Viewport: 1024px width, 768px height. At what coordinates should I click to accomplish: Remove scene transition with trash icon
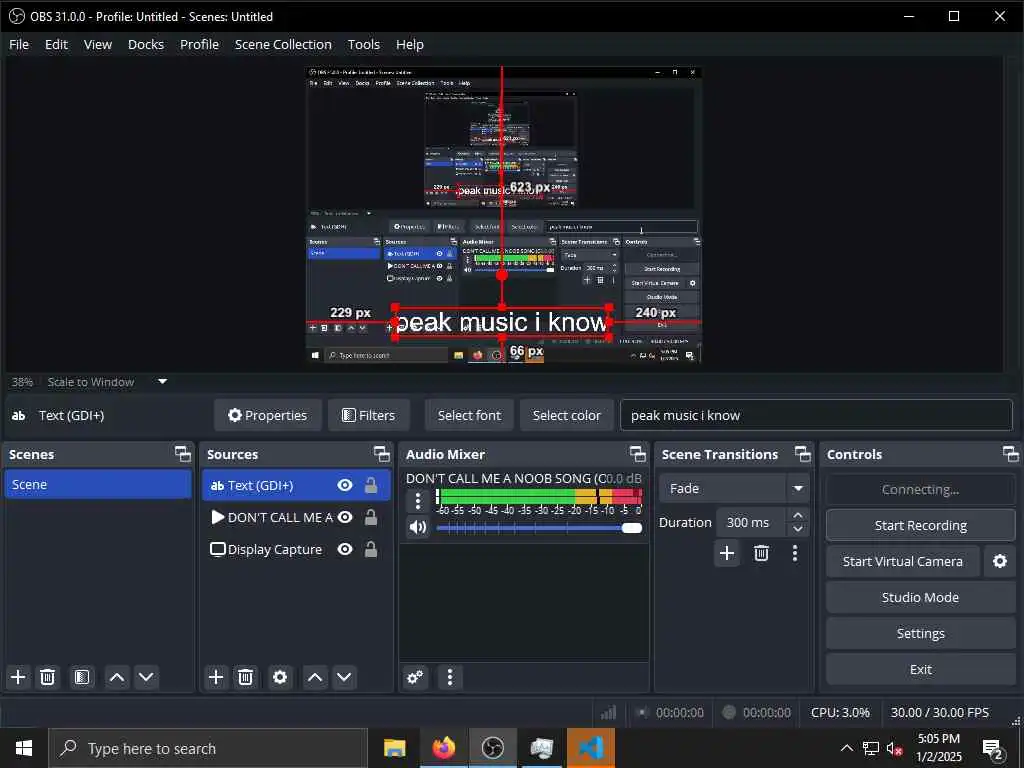click(761, 553)
